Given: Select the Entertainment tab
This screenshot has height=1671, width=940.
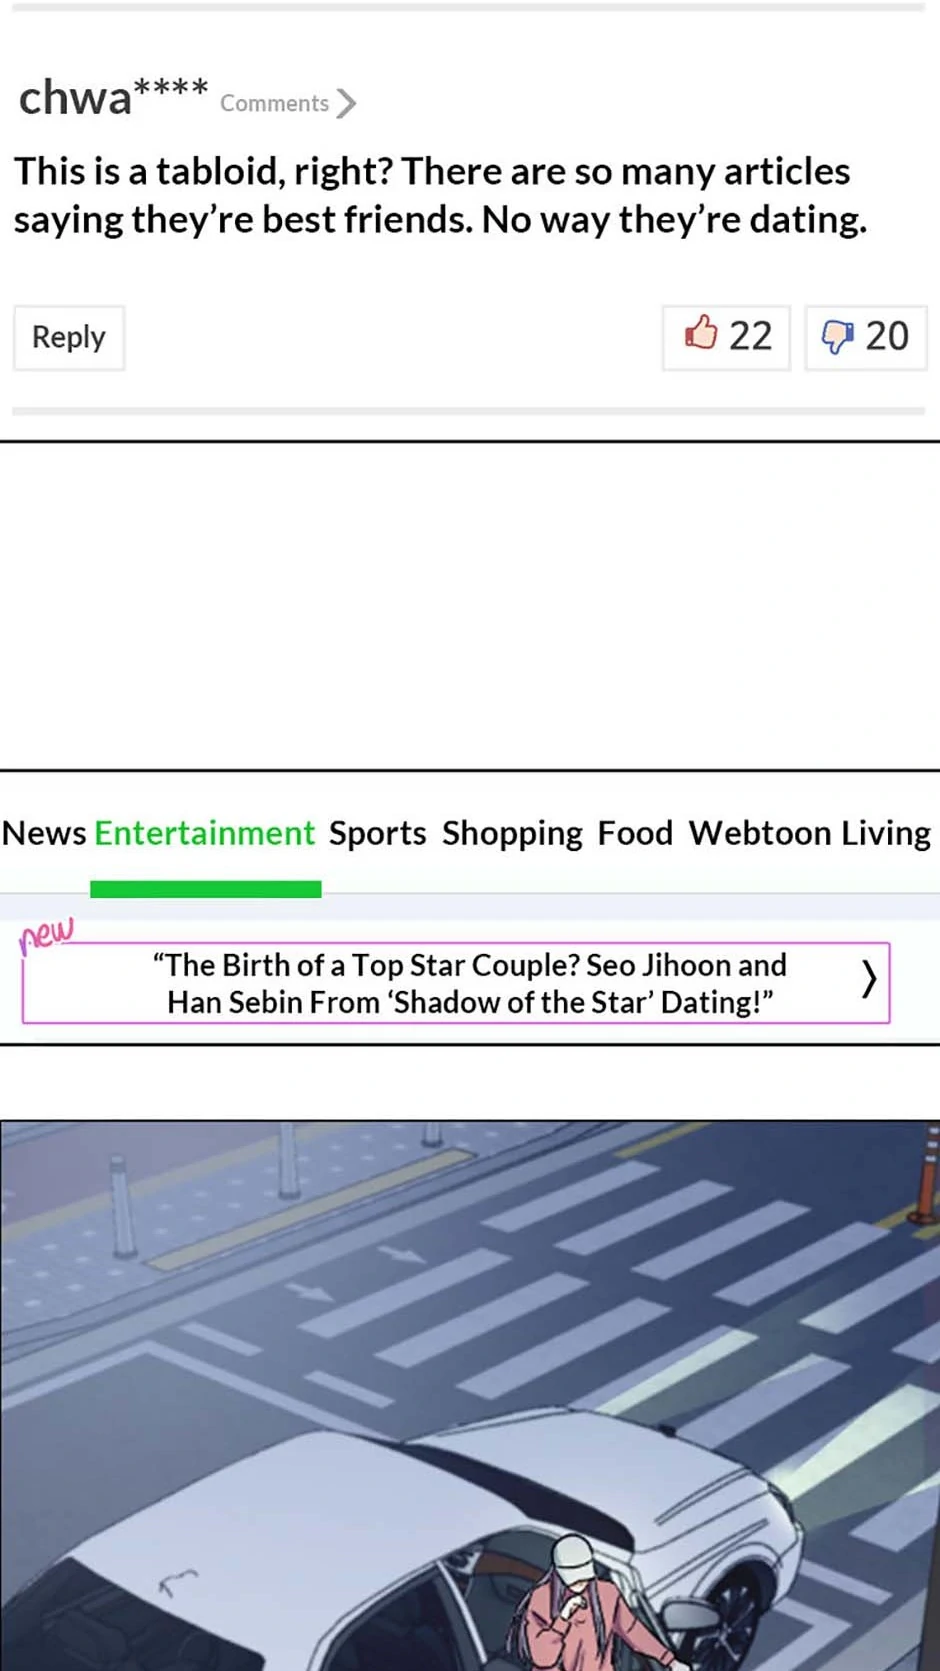Looking at the screenshot, I should point(204,833).
